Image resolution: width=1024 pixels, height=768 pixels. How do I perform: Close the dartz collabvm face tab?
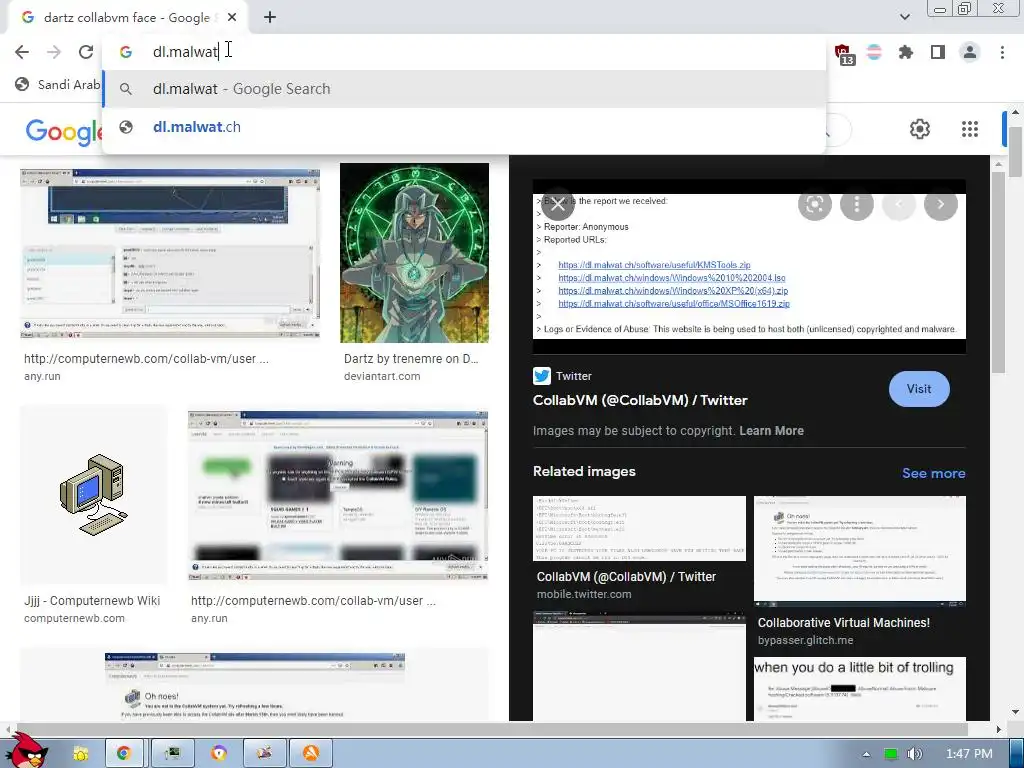pyautogui.click(x=232, y=18)
